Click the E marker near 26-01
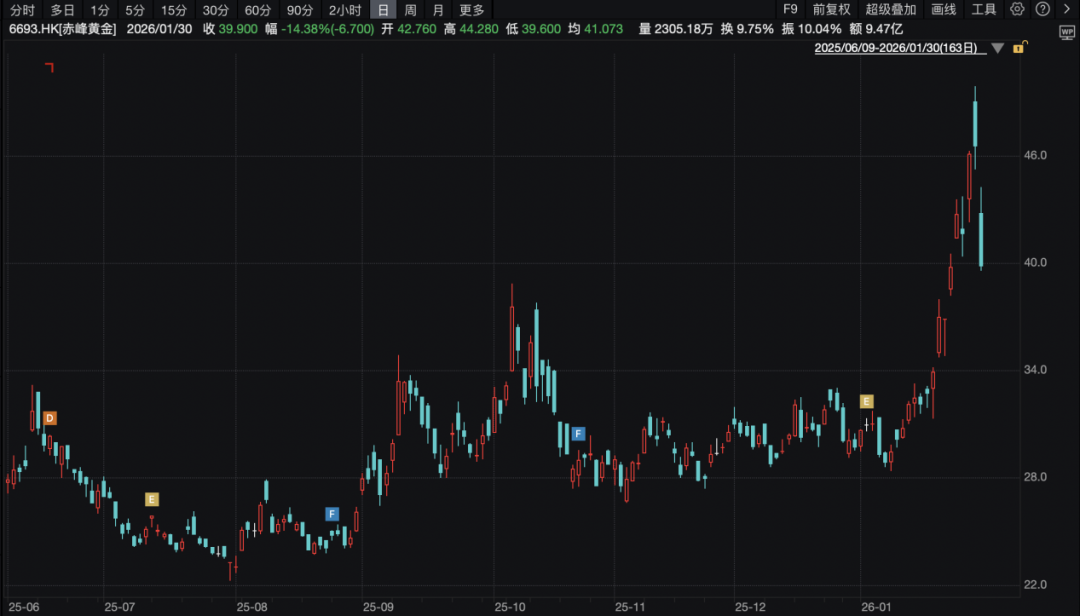This screenshot has width=1080, height=616. pos(866,402)
